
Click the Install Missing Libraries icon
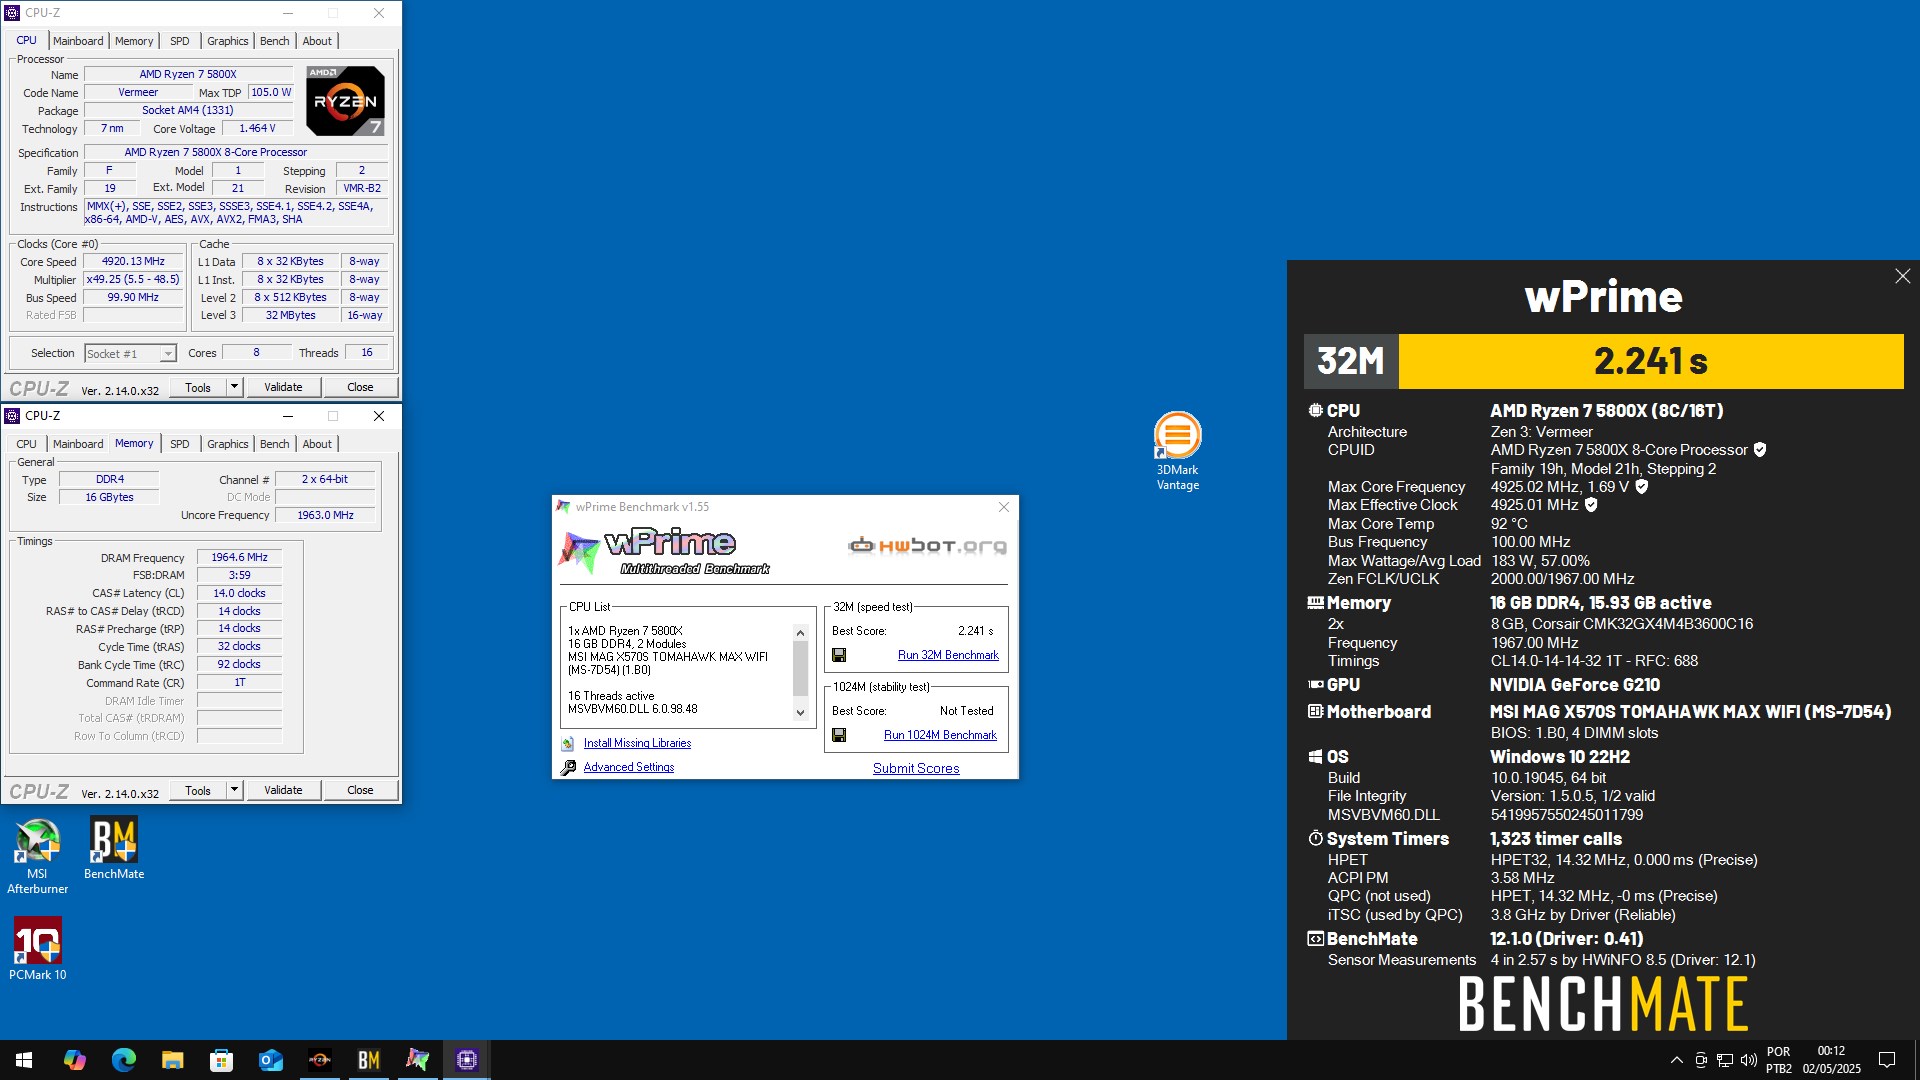568,743
